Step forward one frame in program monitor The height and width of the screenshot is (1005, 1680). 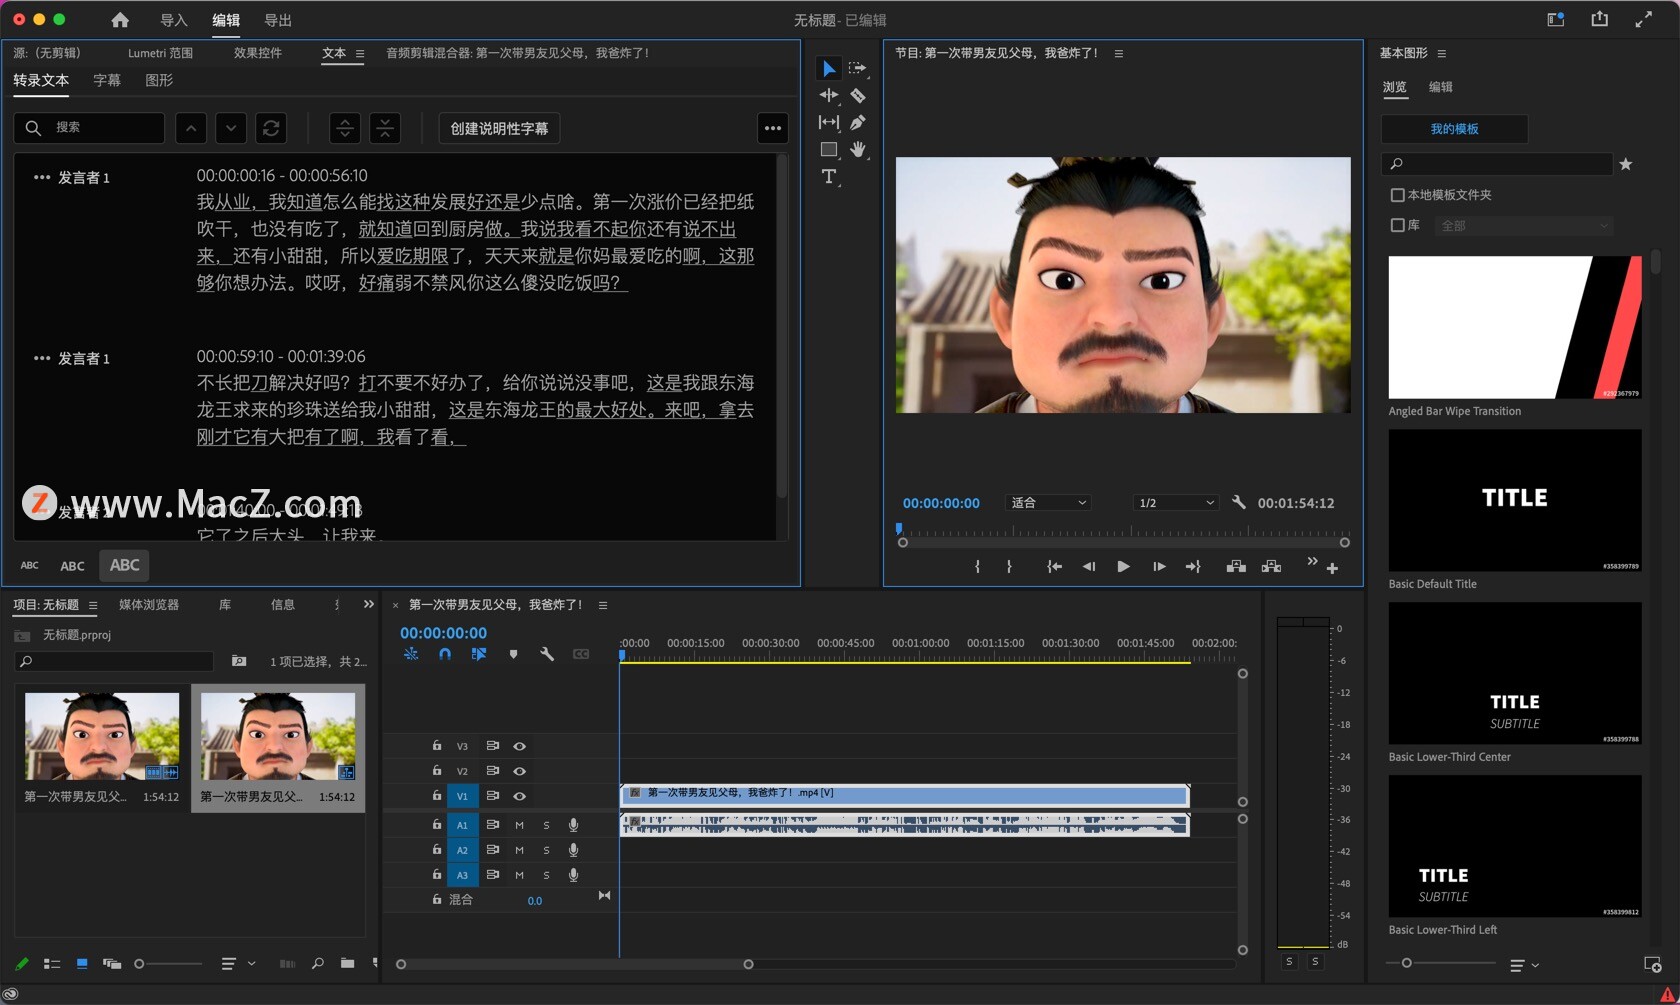[x=1159, y=566]
